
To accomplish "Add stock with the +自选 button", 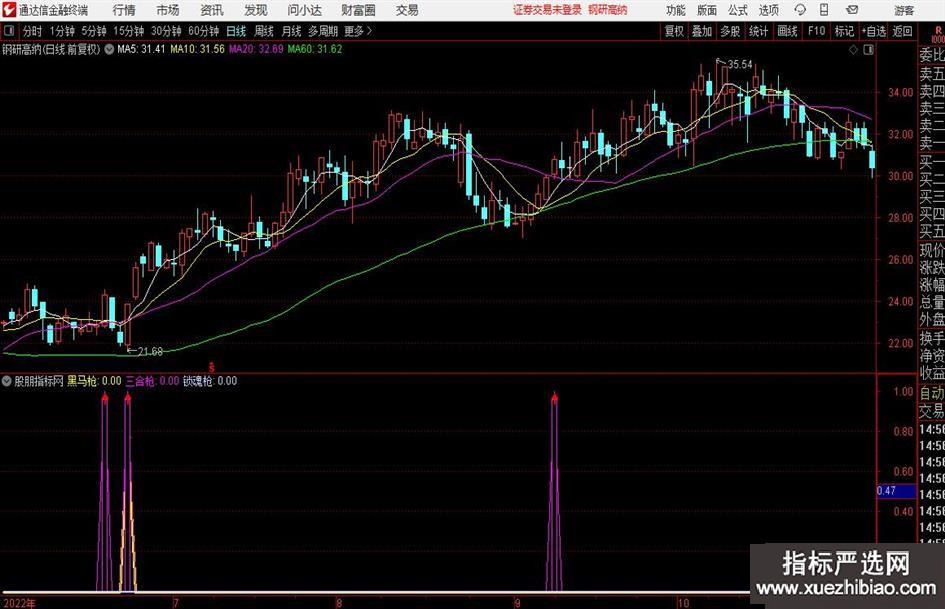I will [873, 31].
